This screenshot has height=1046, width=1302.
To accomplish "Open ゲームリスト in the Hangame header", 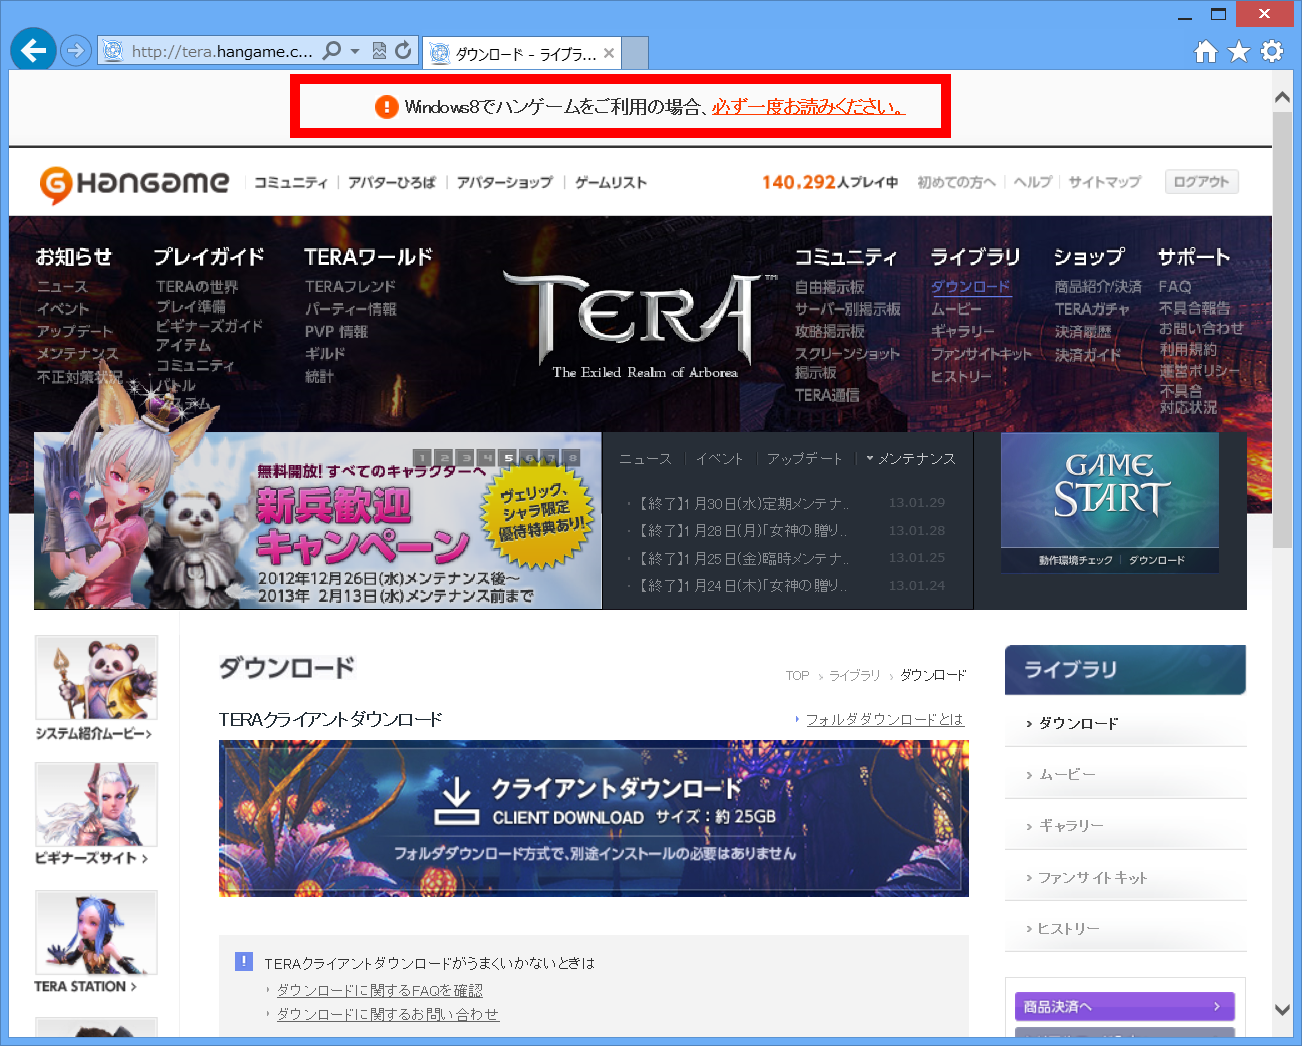I will coord(611,182).
